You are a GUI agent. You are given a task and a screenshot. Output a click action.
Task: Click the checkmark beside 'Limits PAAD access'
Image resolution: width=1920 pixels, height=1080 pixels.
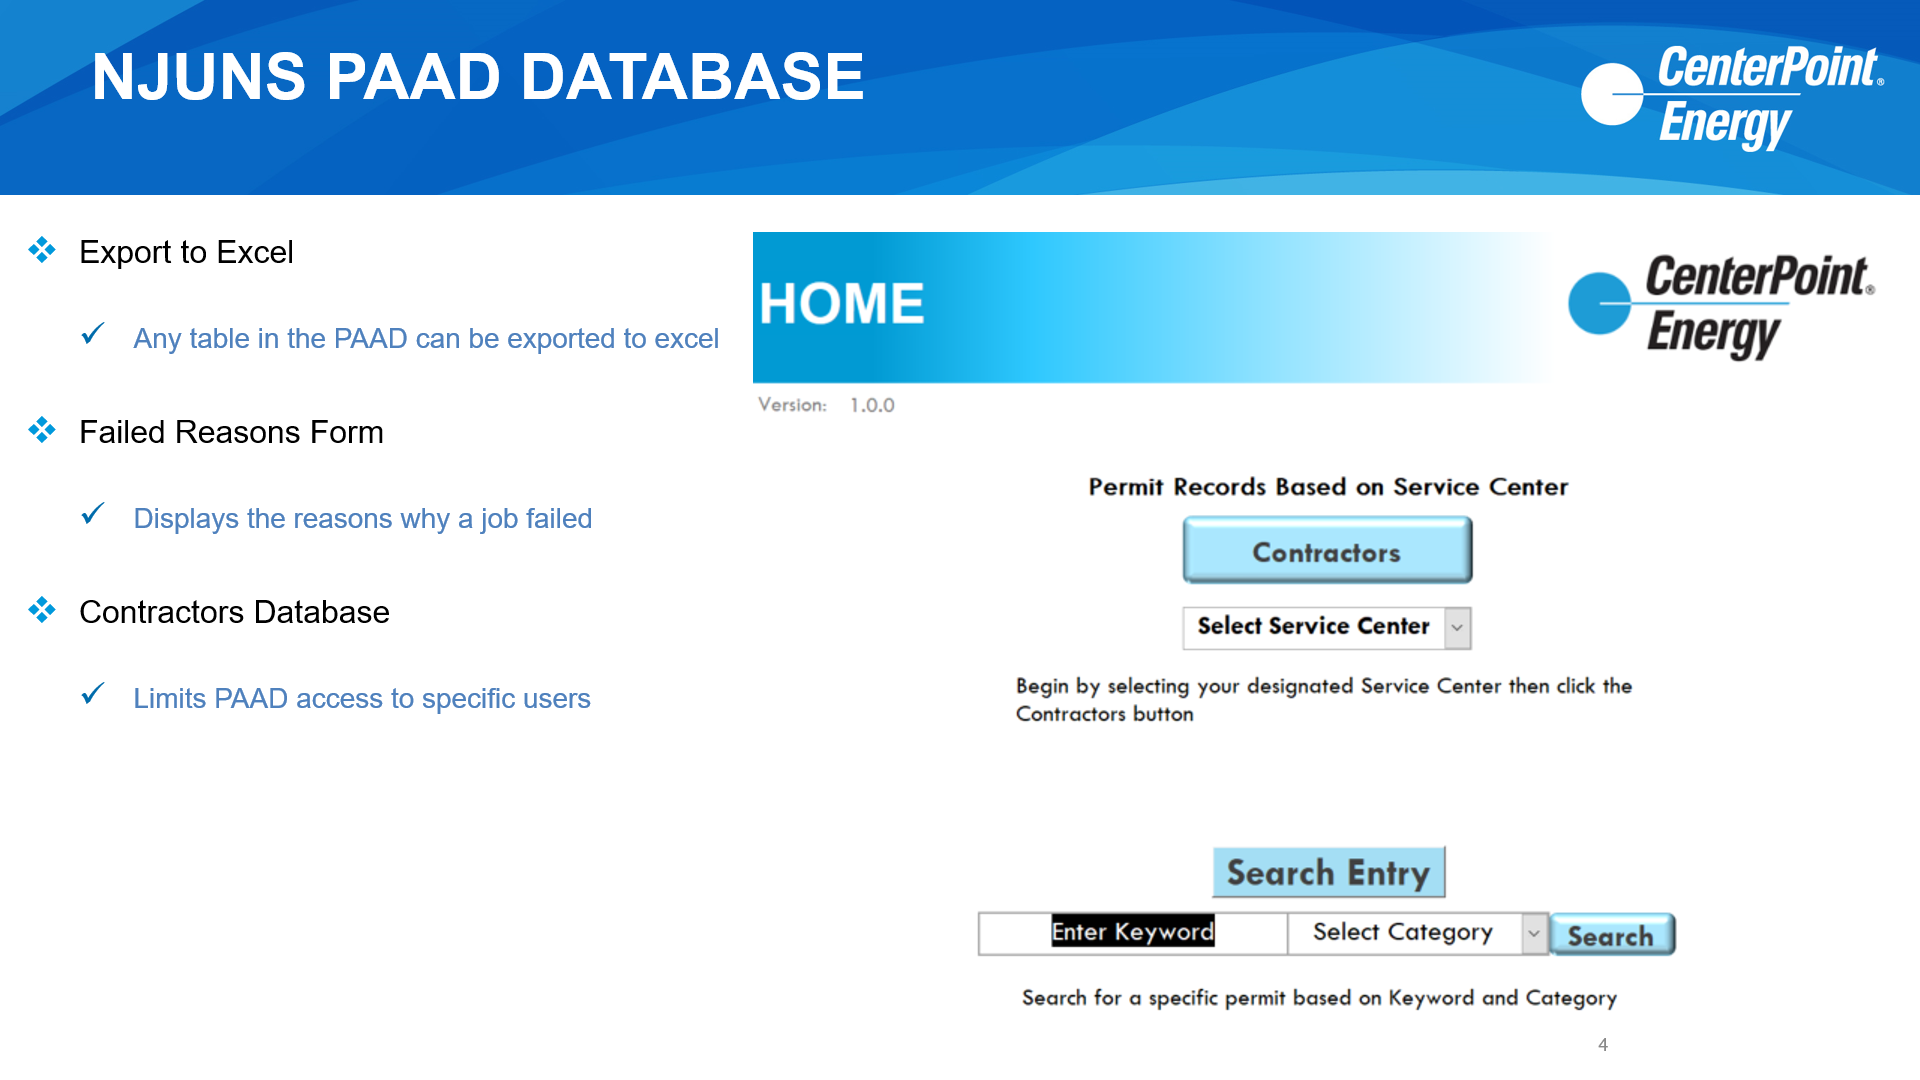(x=93, y=693)
